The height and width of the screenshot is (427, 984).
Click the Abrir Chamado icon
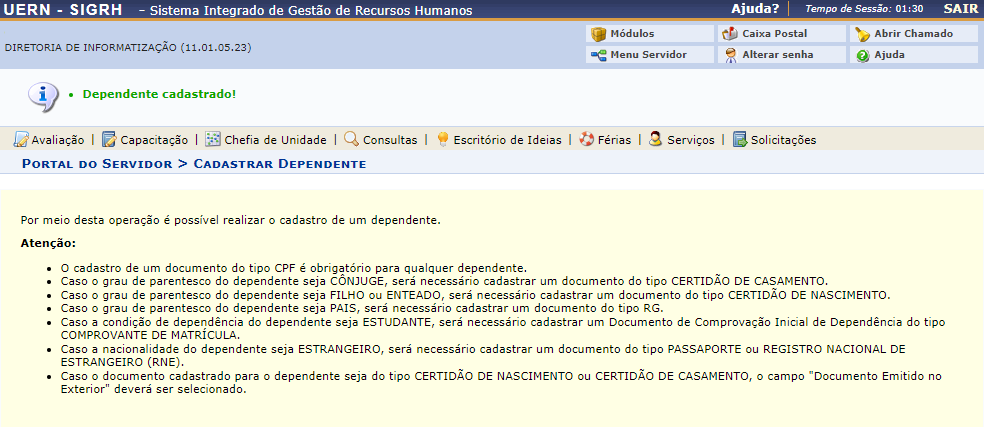(862, 34)
